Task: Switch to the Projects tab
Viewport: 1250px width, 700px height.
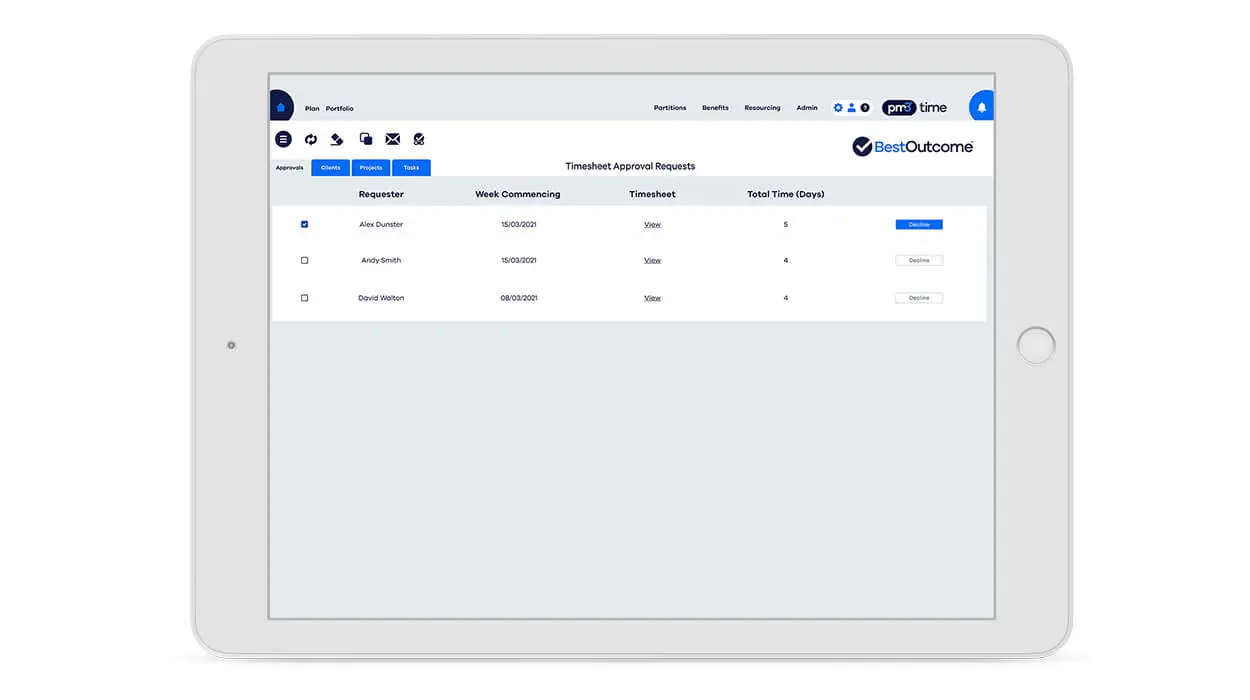Action: [x=371, y=168]
